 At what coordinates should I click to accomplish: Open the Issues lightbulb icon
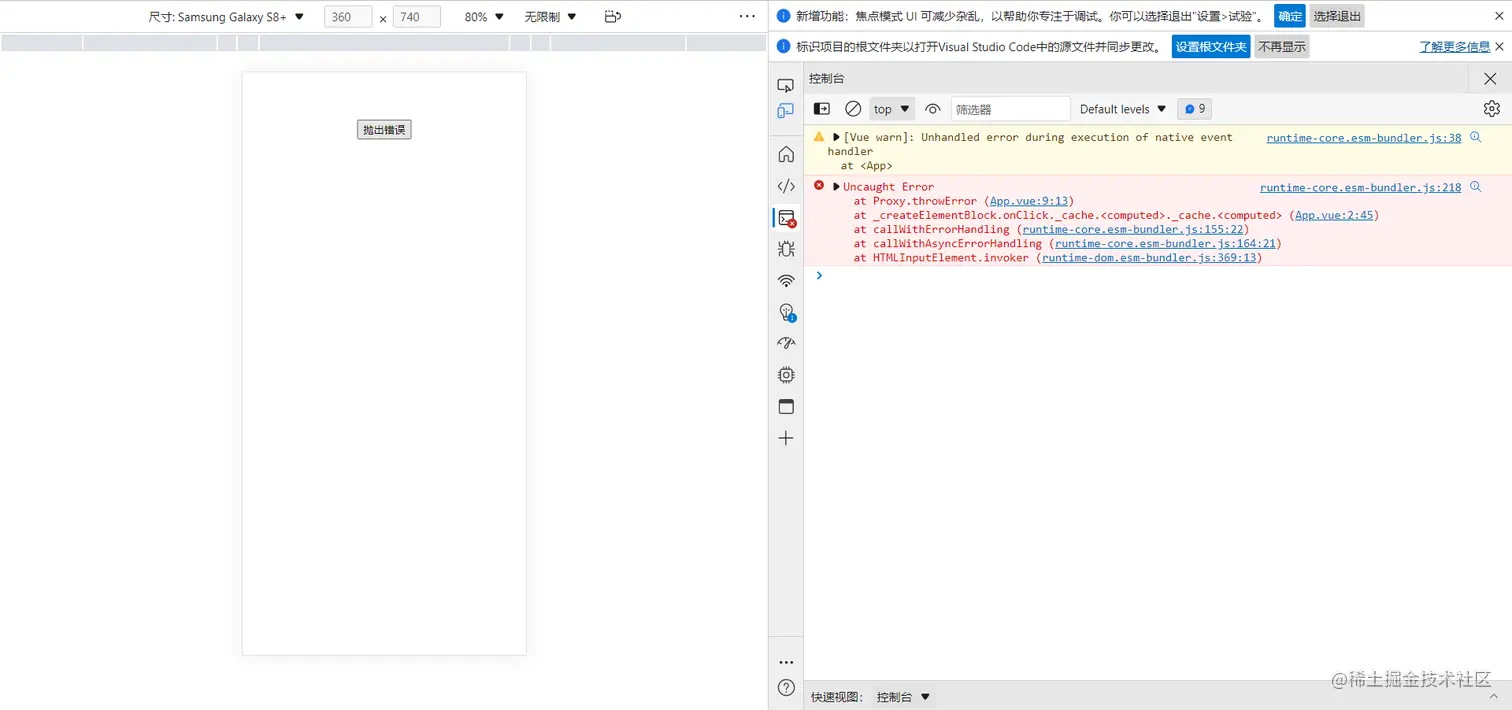[786, 312]
